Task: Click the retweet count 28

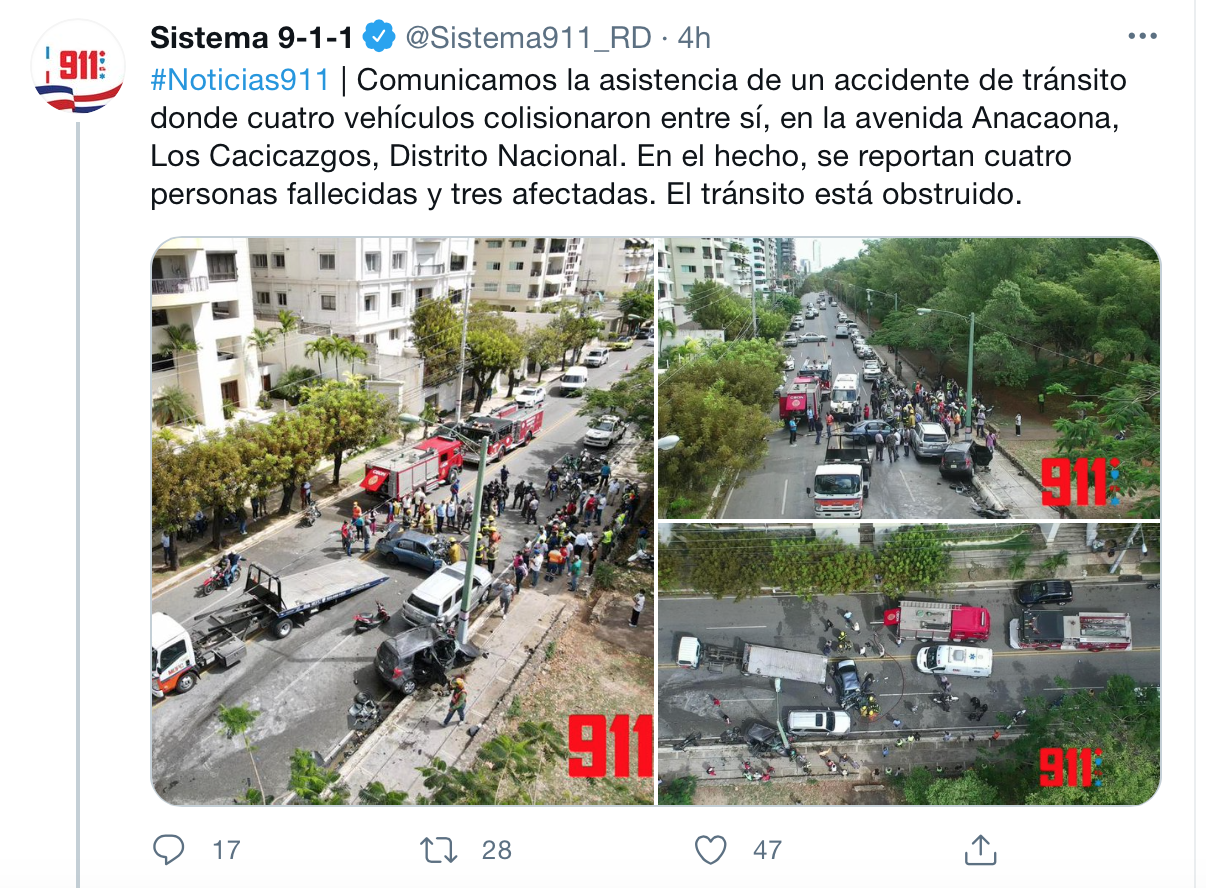Action: pos(497,850)
